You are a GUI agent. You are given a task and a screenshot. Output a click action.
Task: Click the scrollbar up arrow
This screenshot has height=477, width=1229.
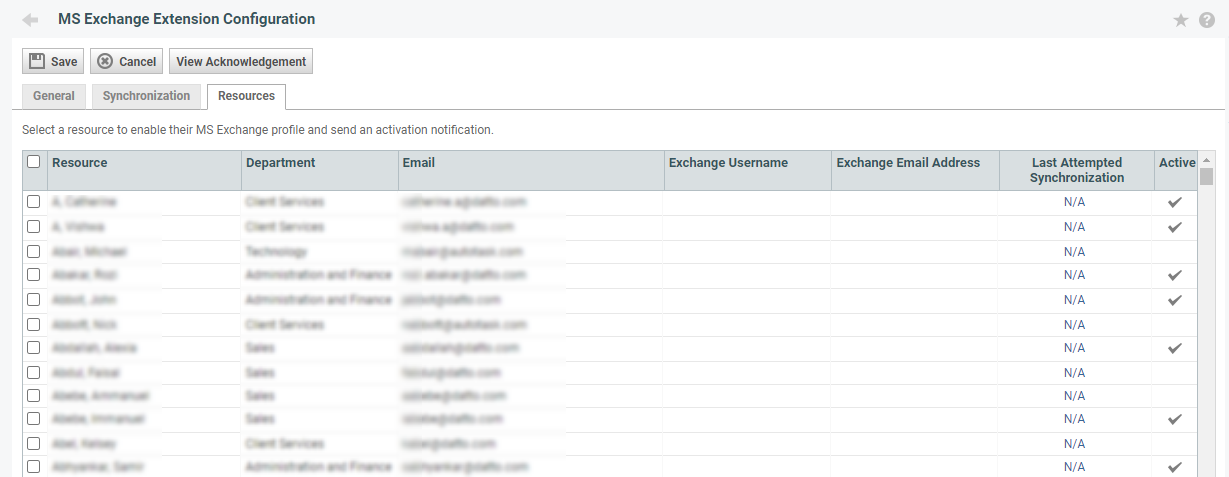pos(1206,161)
